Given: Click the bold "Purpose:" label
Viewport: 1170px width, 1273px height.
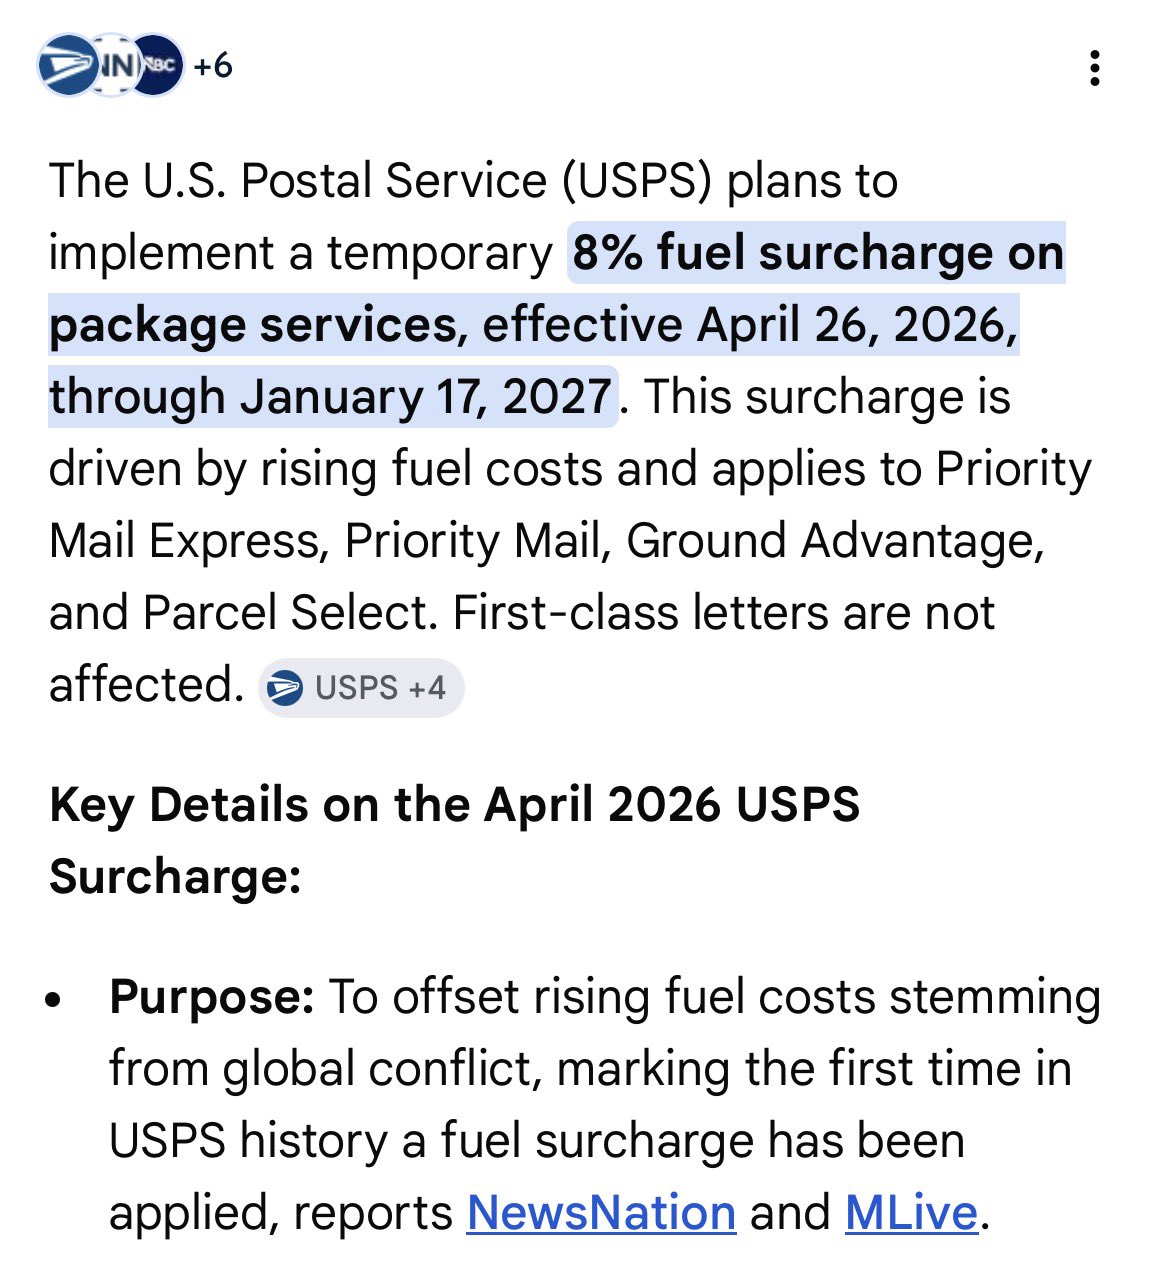Looking at the screenshot, I should (212, 997).
